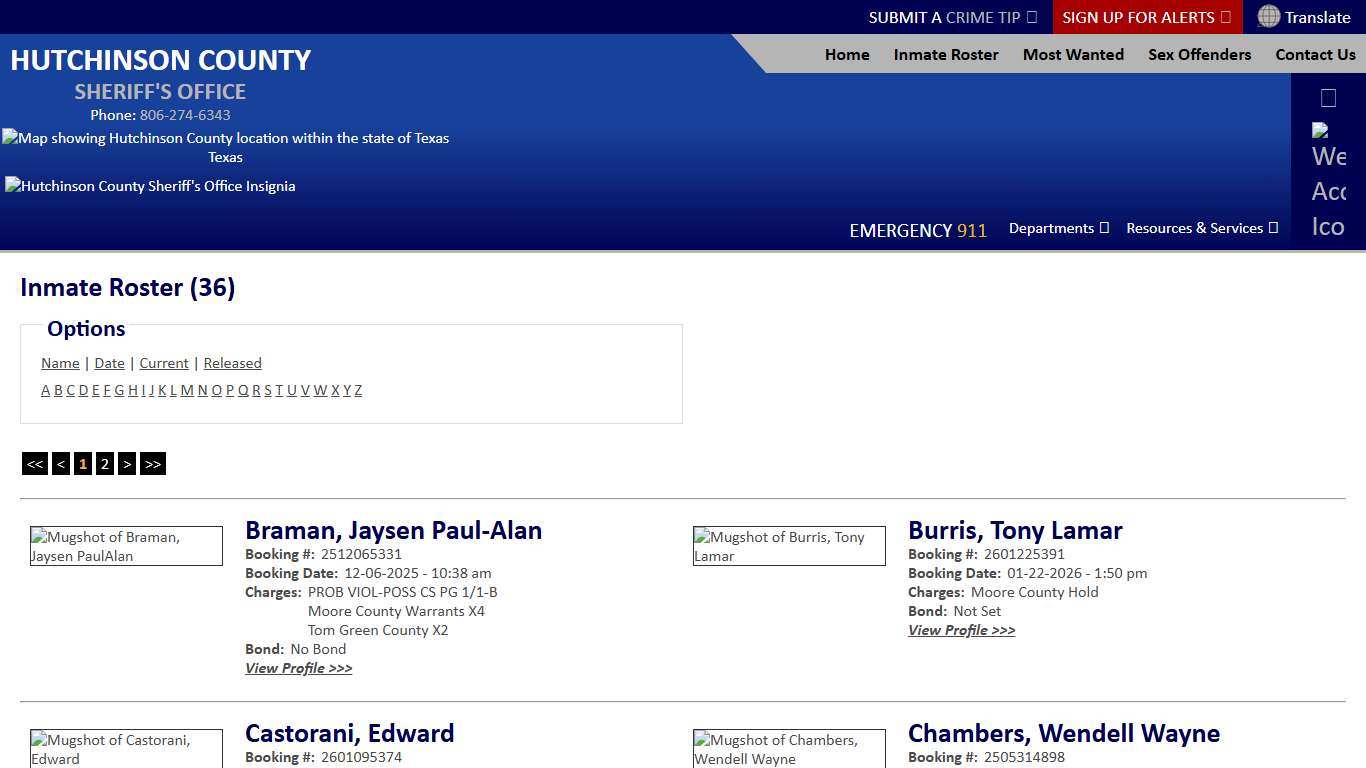Screen dimensions: 1366x768
Task: Go to previous roster page (<)
Action: (61, 464)
